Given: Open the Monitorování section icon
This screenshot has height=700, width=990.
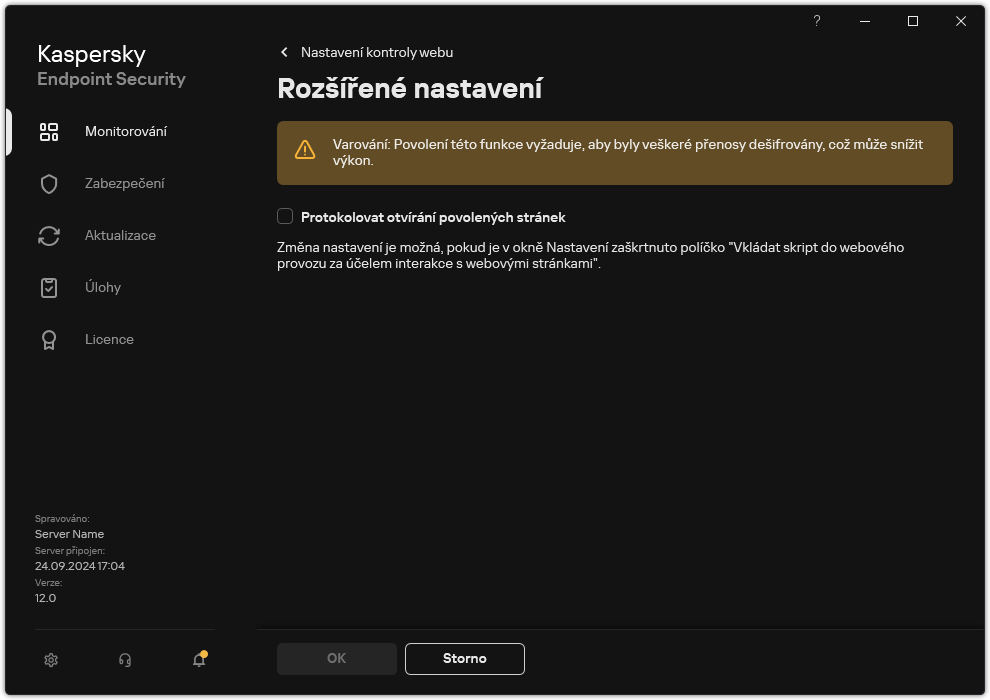Looking at the screenshot, I should (x=49, y=131).
